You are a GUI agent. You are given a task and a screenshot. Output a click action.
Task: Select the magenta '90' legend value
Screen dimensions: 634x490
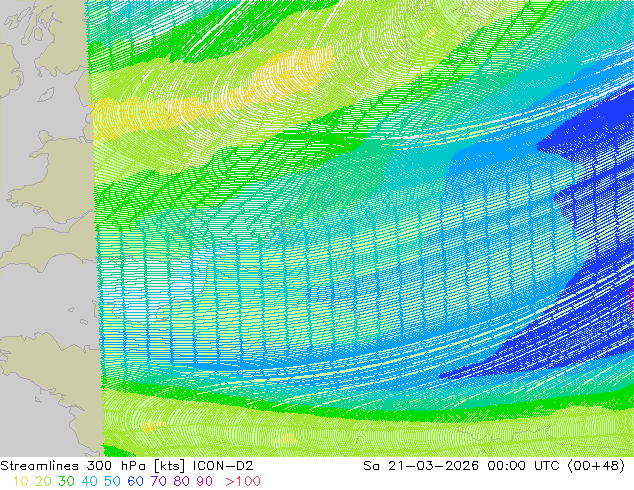point(205,482)
